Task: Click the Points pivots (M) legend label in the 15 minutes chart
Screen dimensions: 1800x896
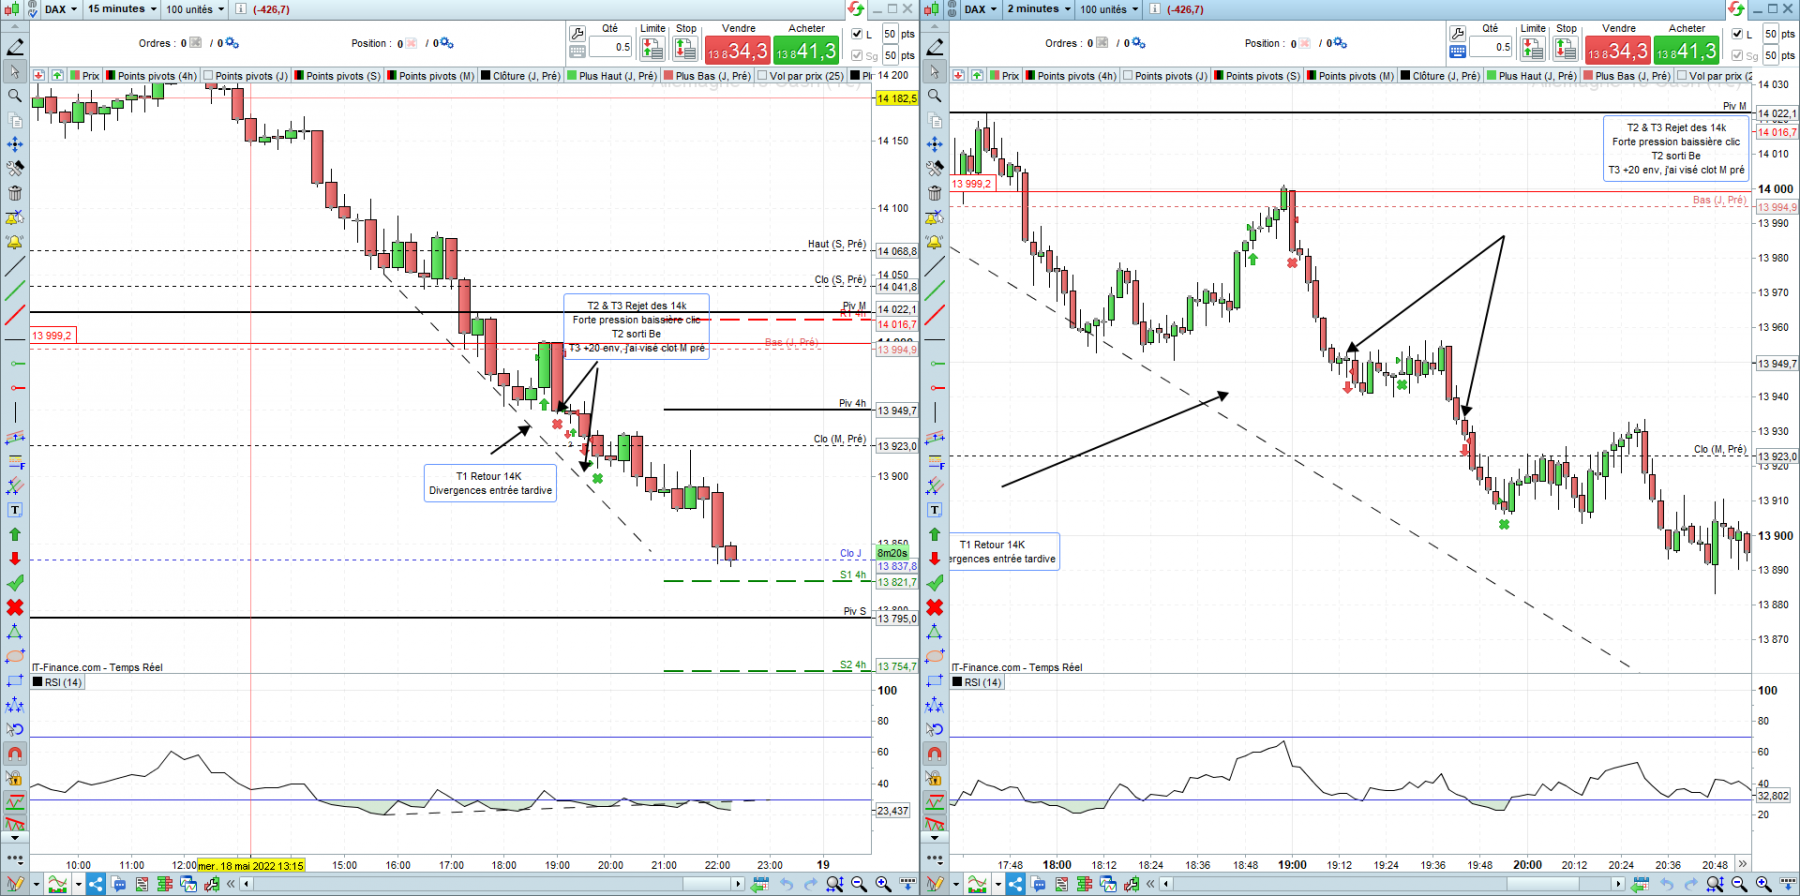Action: pos(436,76)
